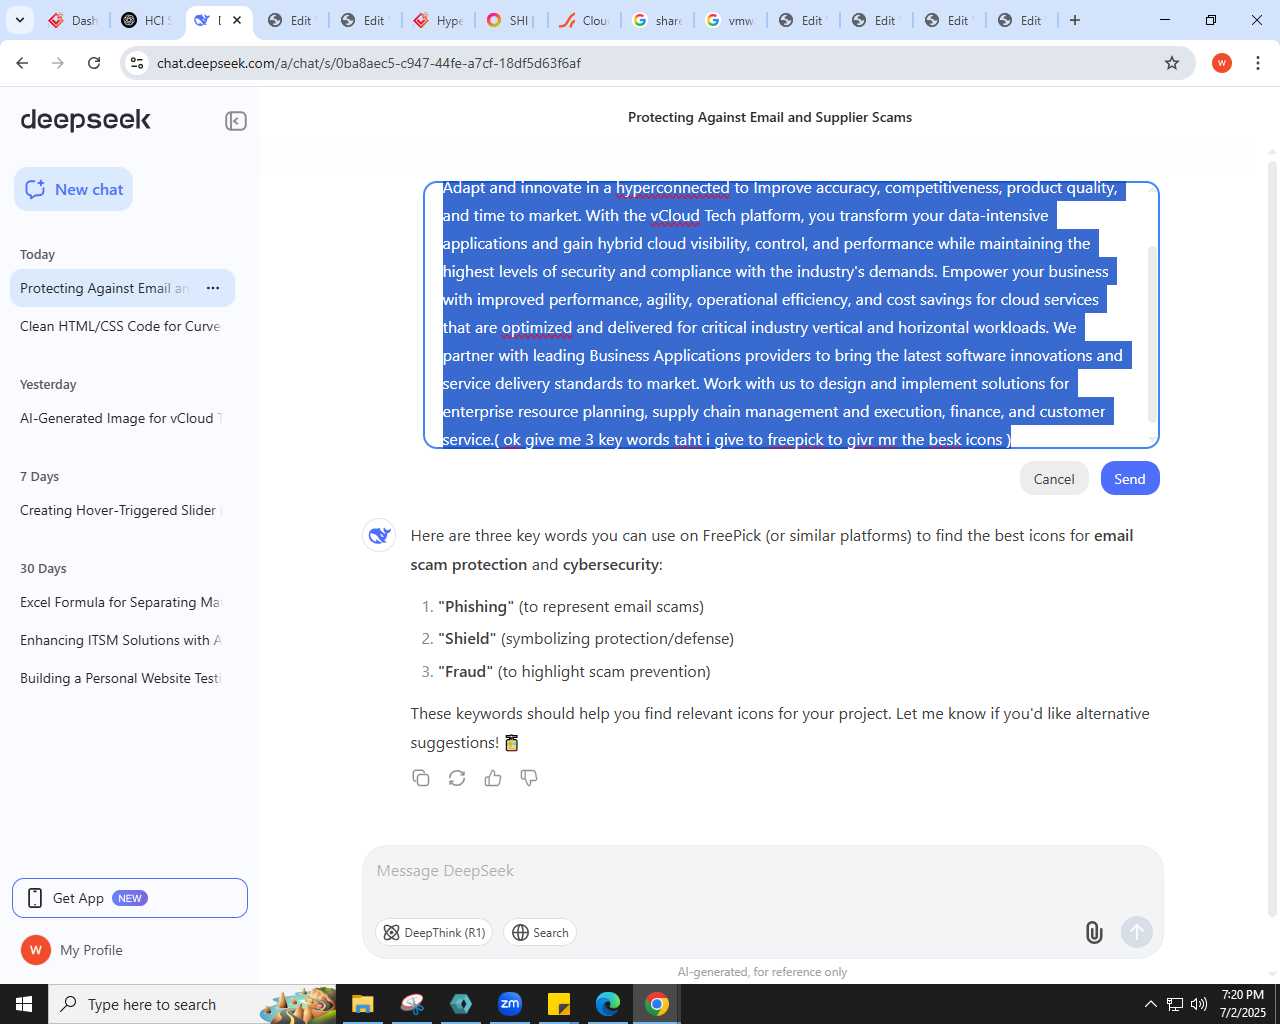Open a new browser tab

click(1075, 20)
